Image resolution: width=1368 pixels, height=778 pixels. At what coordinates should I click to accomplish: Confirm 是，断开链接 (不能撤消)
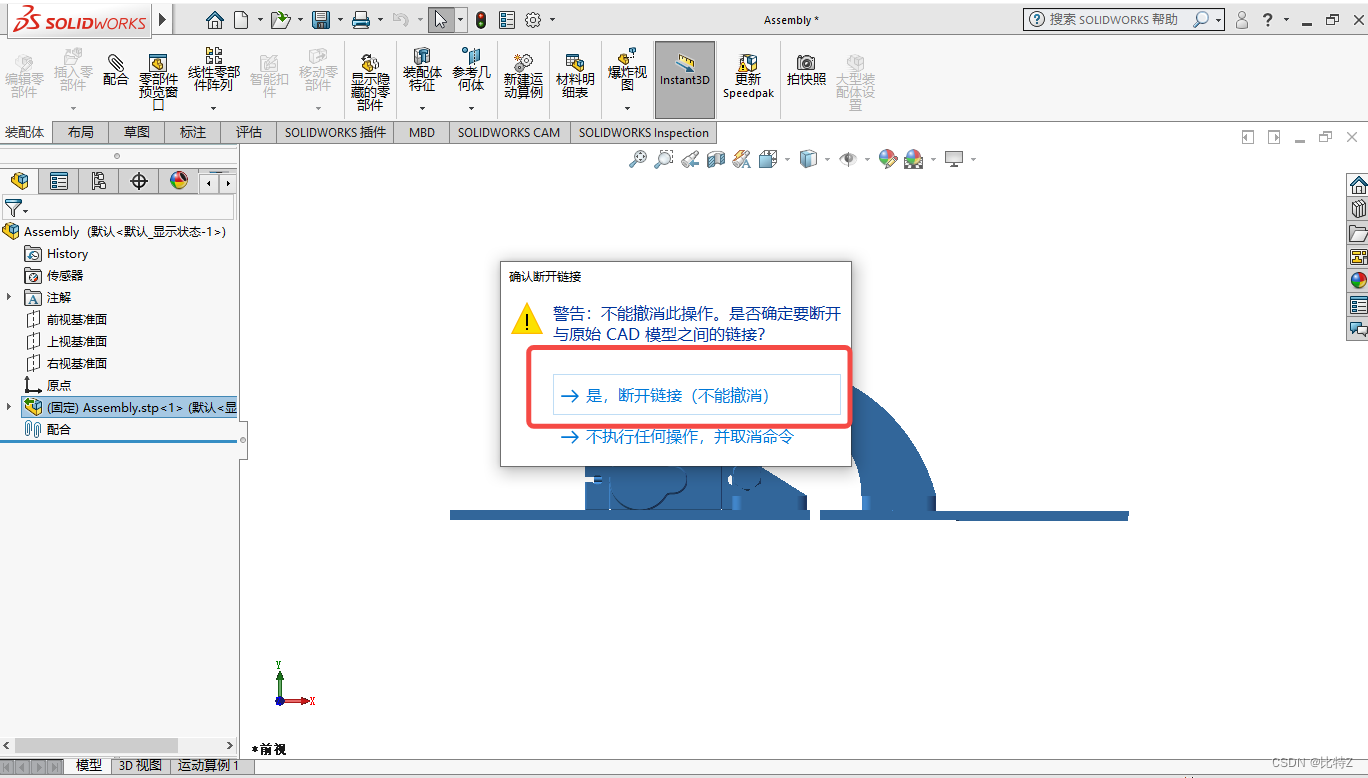697,395
